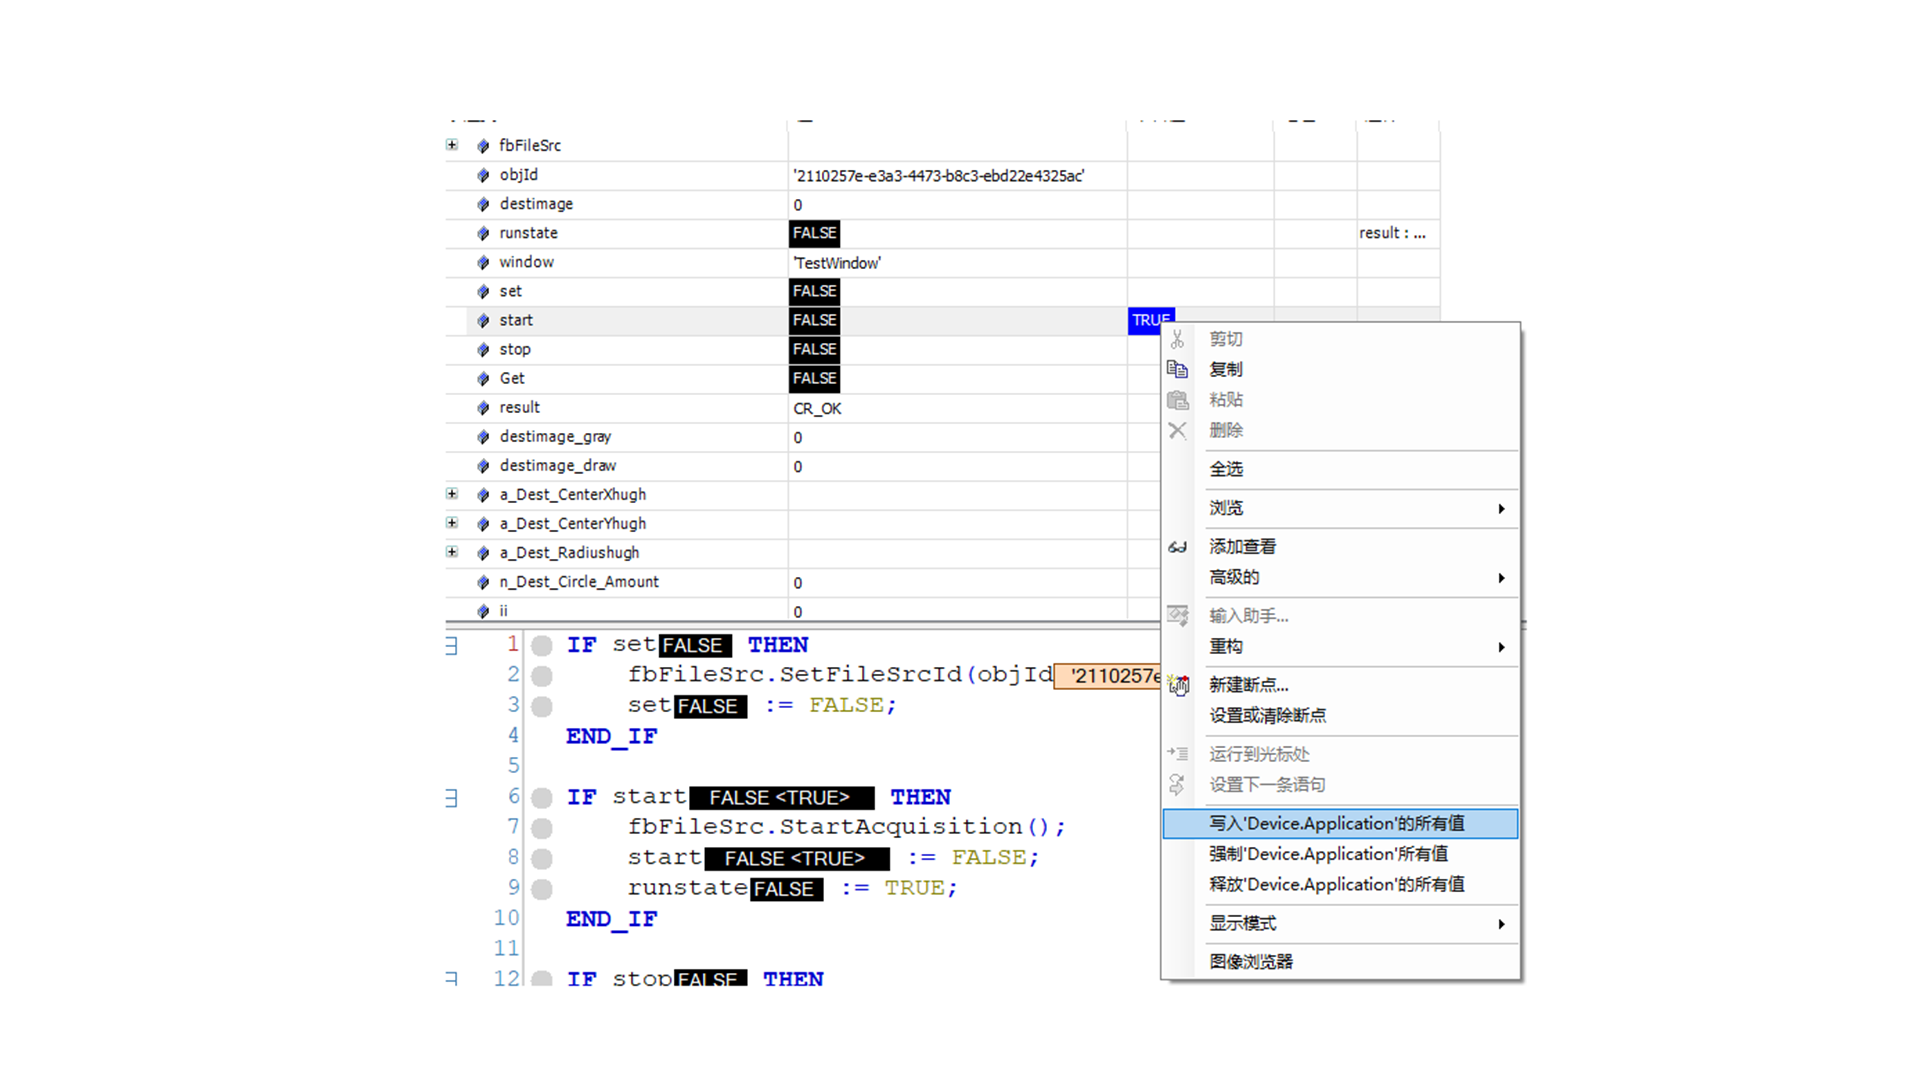Click the delete X icon in menu
This screenshot has width=1920, height=1080.
point(1177,430)
